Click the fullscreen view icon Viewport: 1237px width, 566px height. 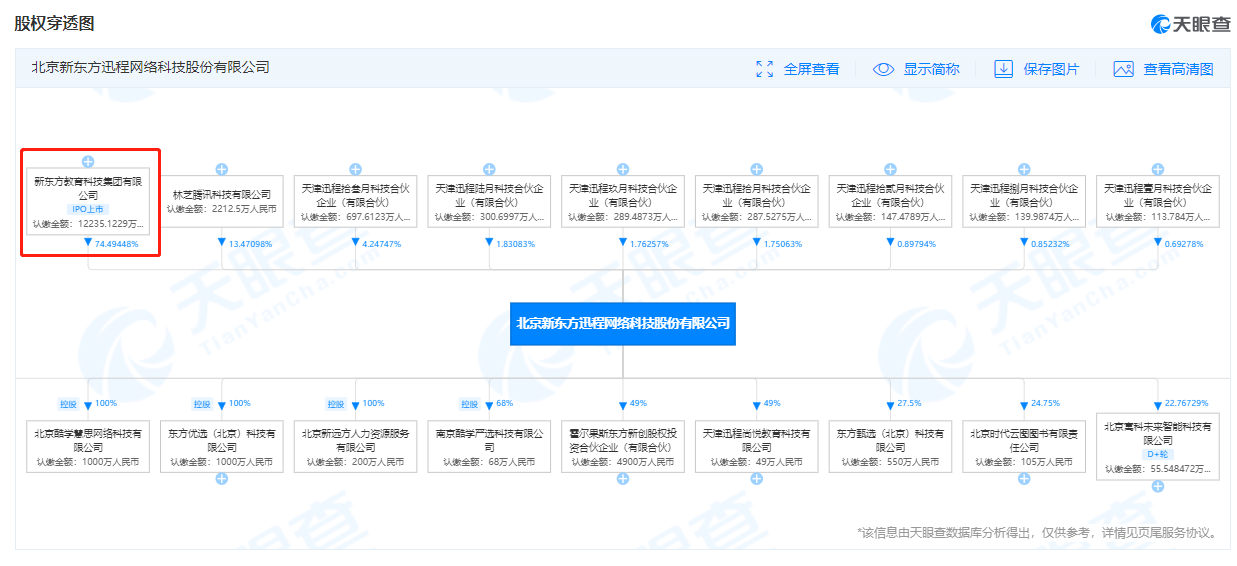tap(765, 69)
